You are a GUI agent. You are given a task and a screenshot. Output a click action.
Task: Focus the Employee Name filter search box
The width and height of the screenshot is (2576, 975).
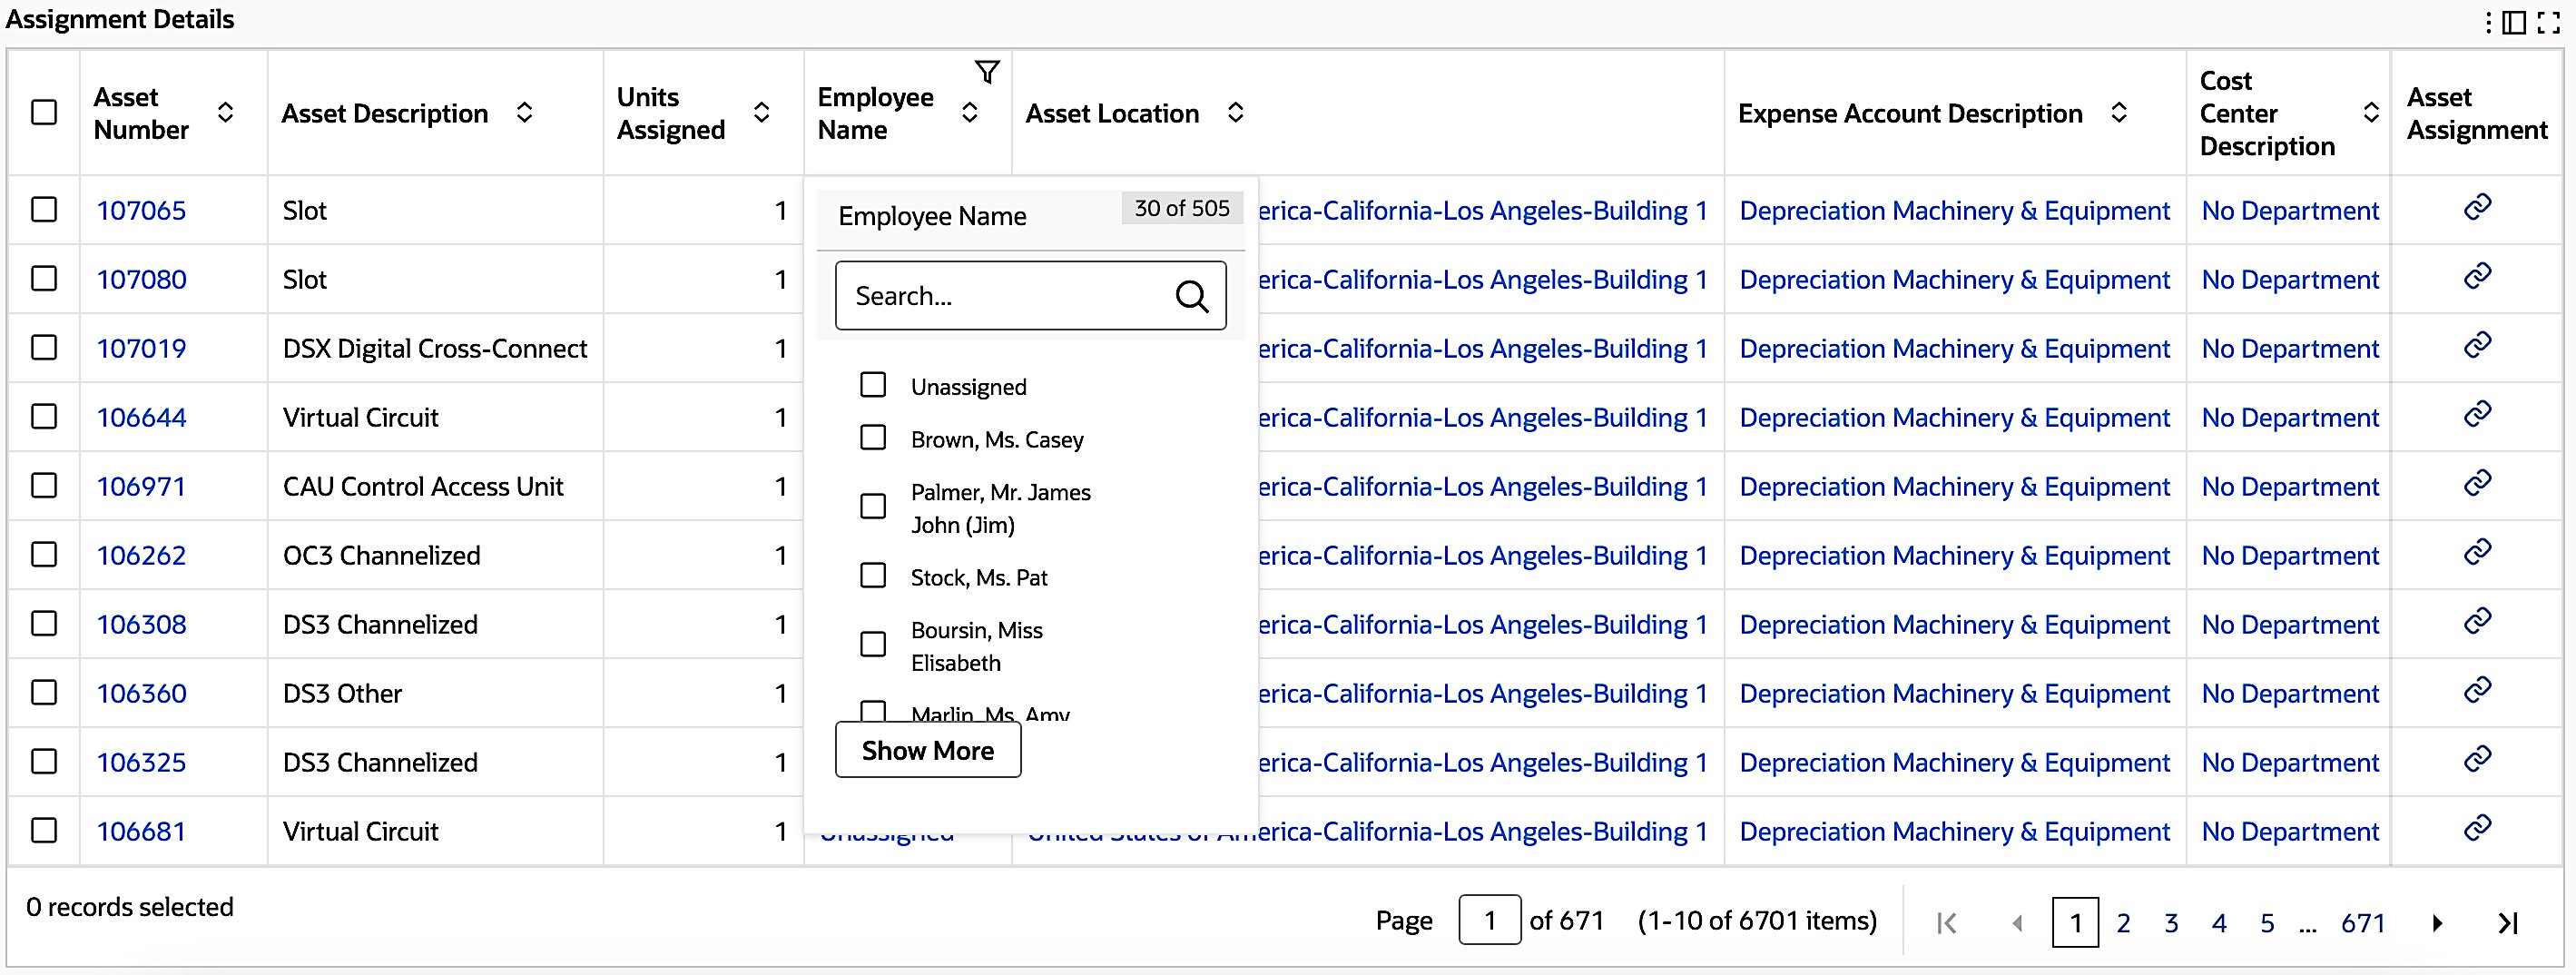pos(1030,296)
